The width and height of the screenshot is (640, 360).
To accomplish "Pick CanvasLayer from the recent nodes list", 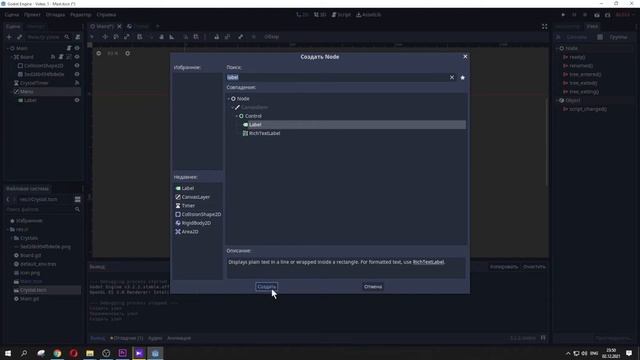I will [x=196, y=197].
